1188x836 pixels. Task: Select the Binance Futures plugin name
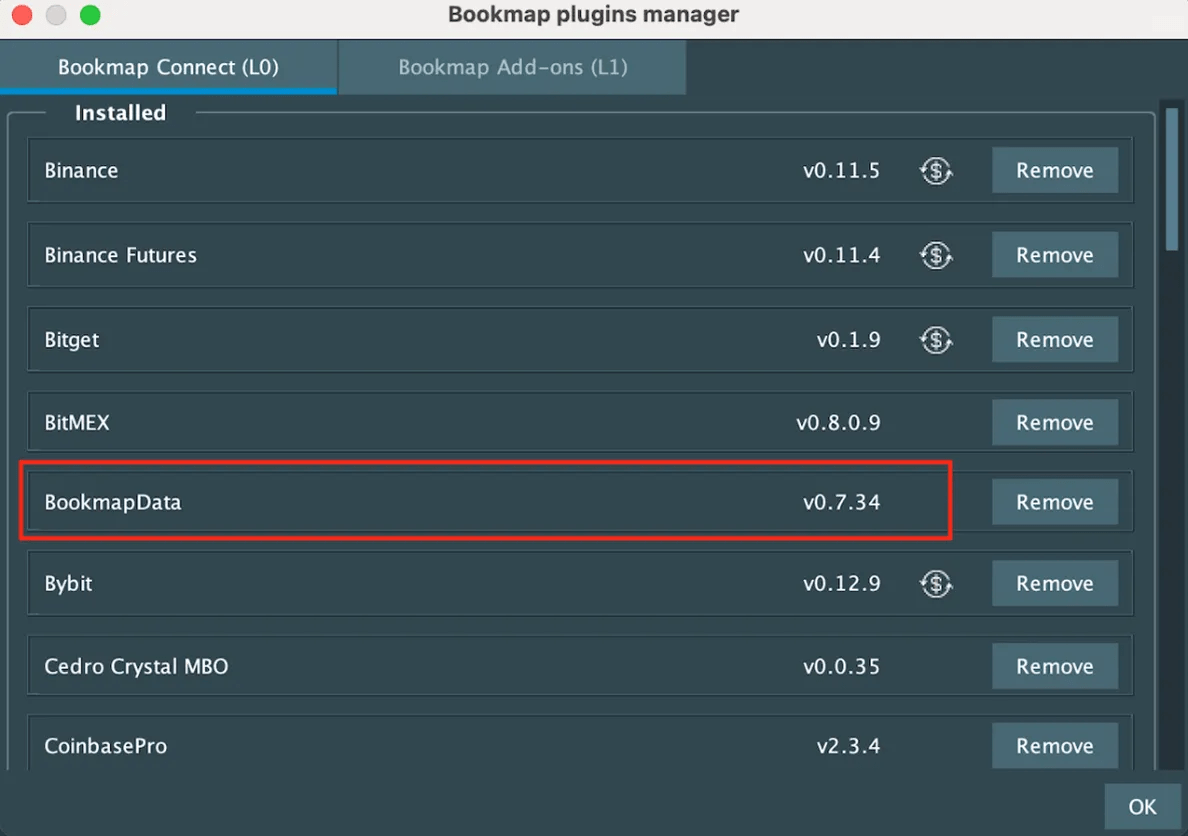(120, 255)
